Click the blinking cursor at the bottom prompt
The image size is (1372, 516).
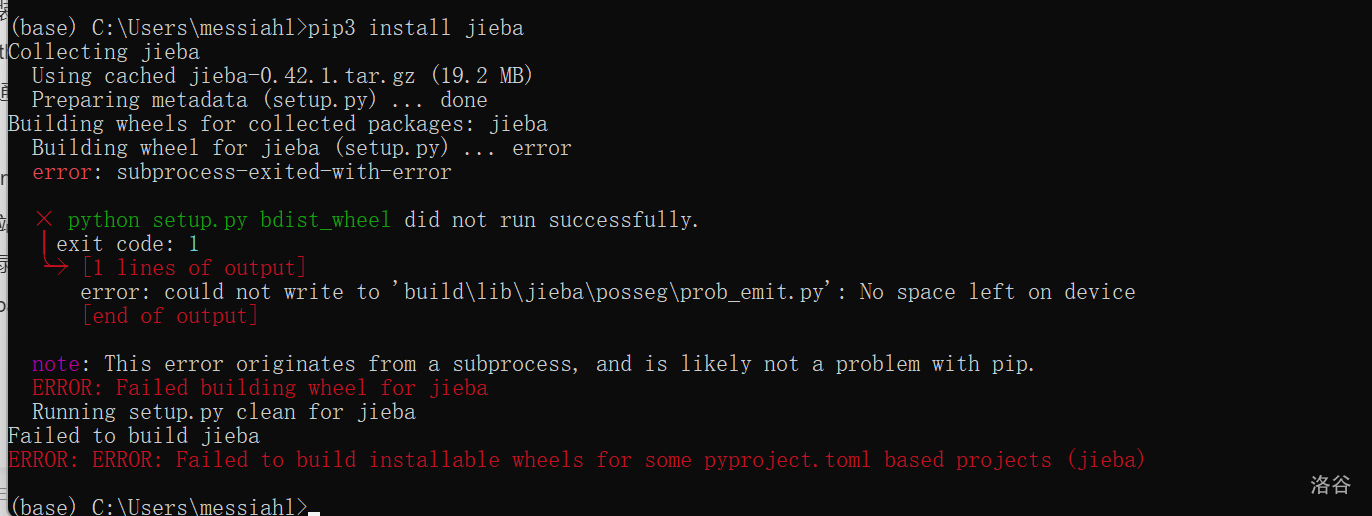[x=314, y=511]
